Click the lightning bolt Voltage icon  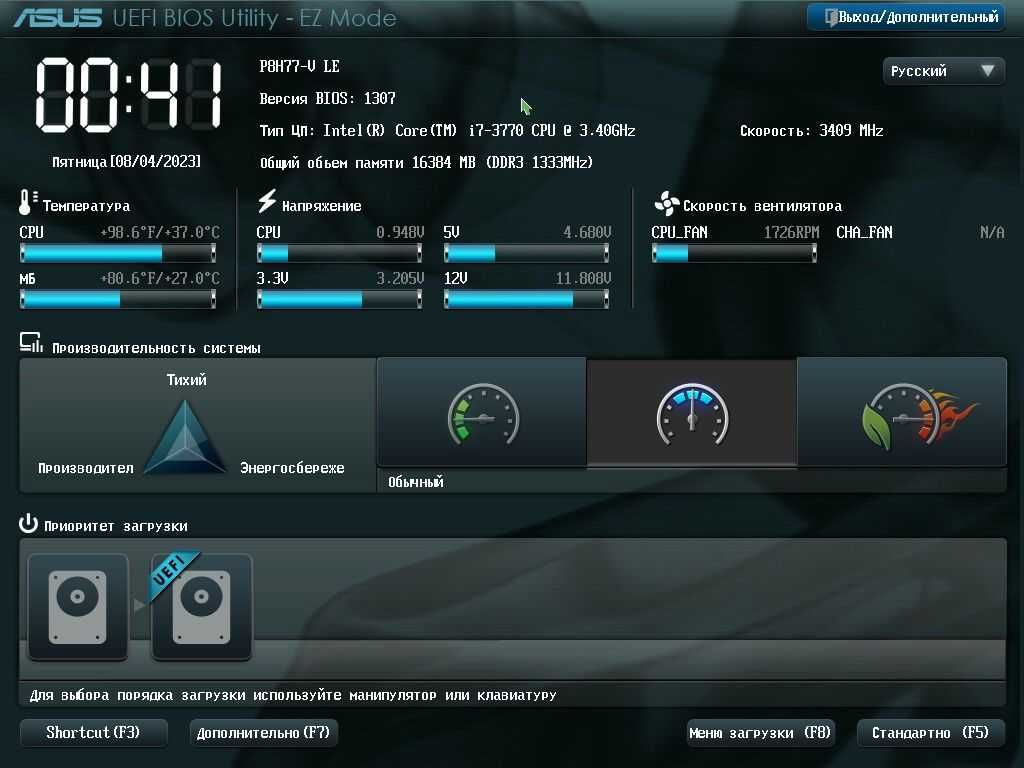266,202
